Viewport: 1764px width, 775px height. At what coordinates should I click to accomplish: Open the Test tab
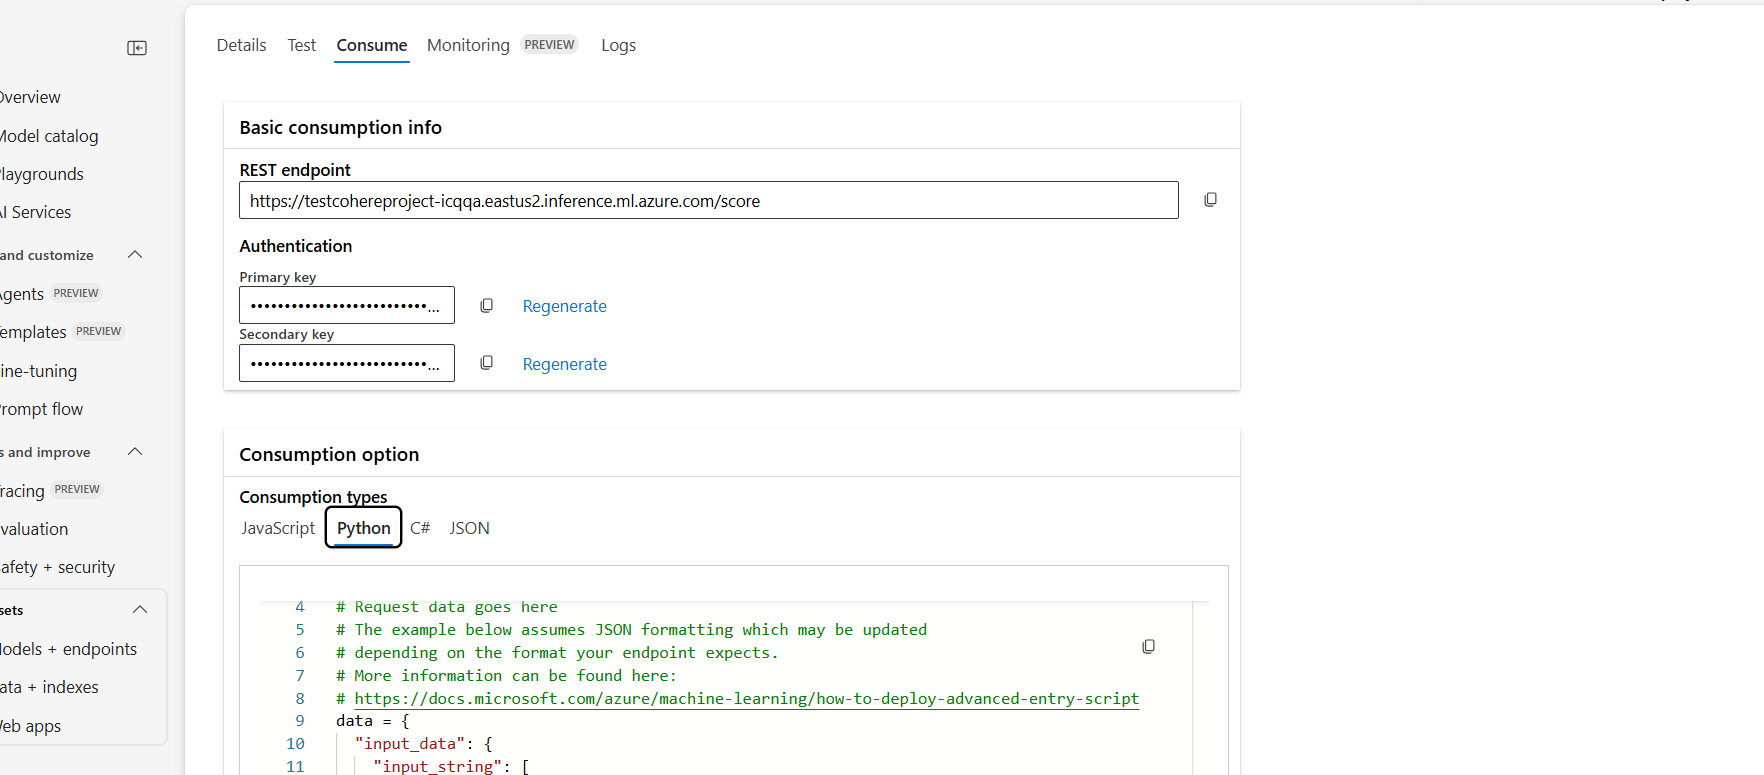[301, 45]
